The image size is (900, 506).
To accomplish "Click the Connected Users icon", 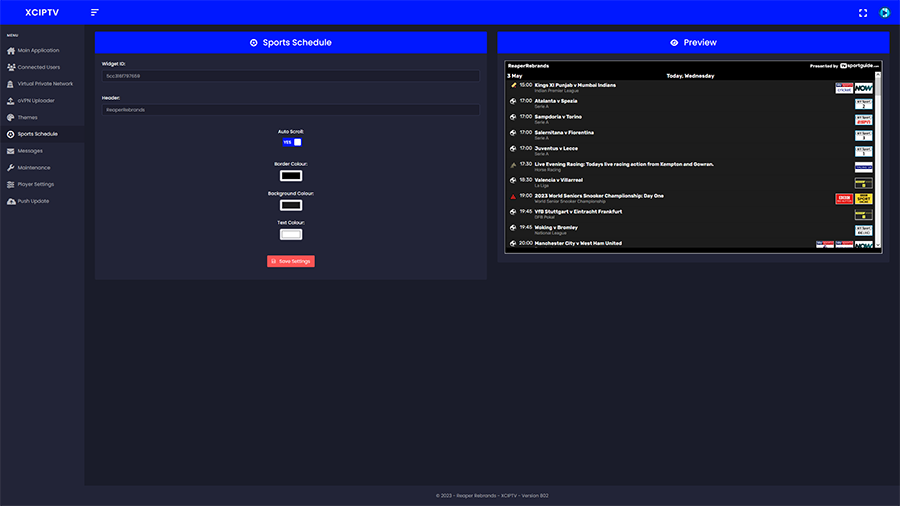I will click(11, 67).
